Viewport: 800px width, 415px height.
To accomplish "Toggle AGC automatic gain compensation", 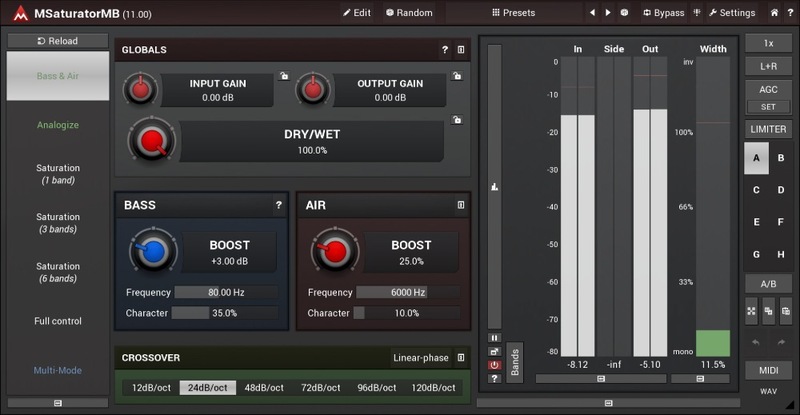I will click(x=768, y=89).
